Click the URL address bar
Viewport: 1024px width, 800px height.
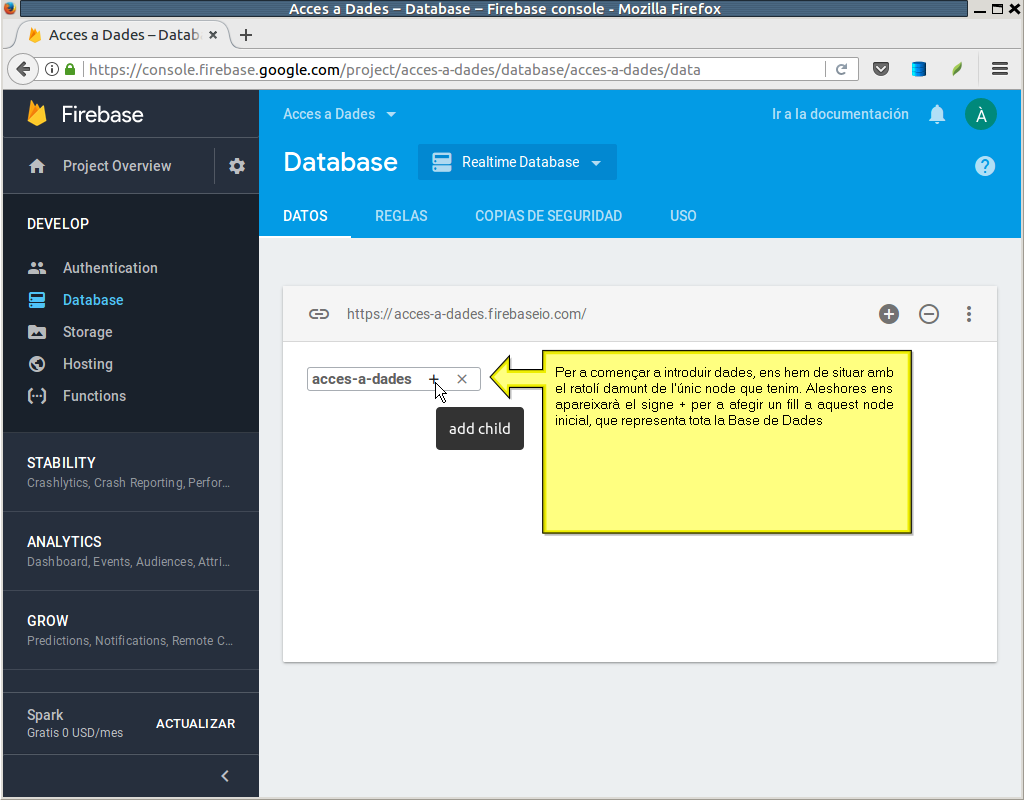[455, 69]
